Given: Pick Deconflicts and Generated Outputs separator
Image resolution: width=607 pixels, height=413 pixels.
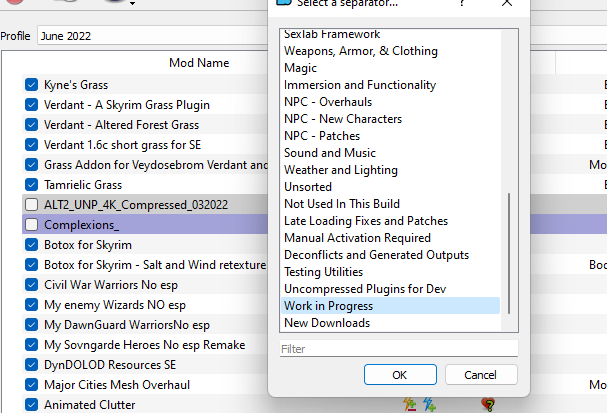Looking at the screenshot, I should [x=376, y=255].
